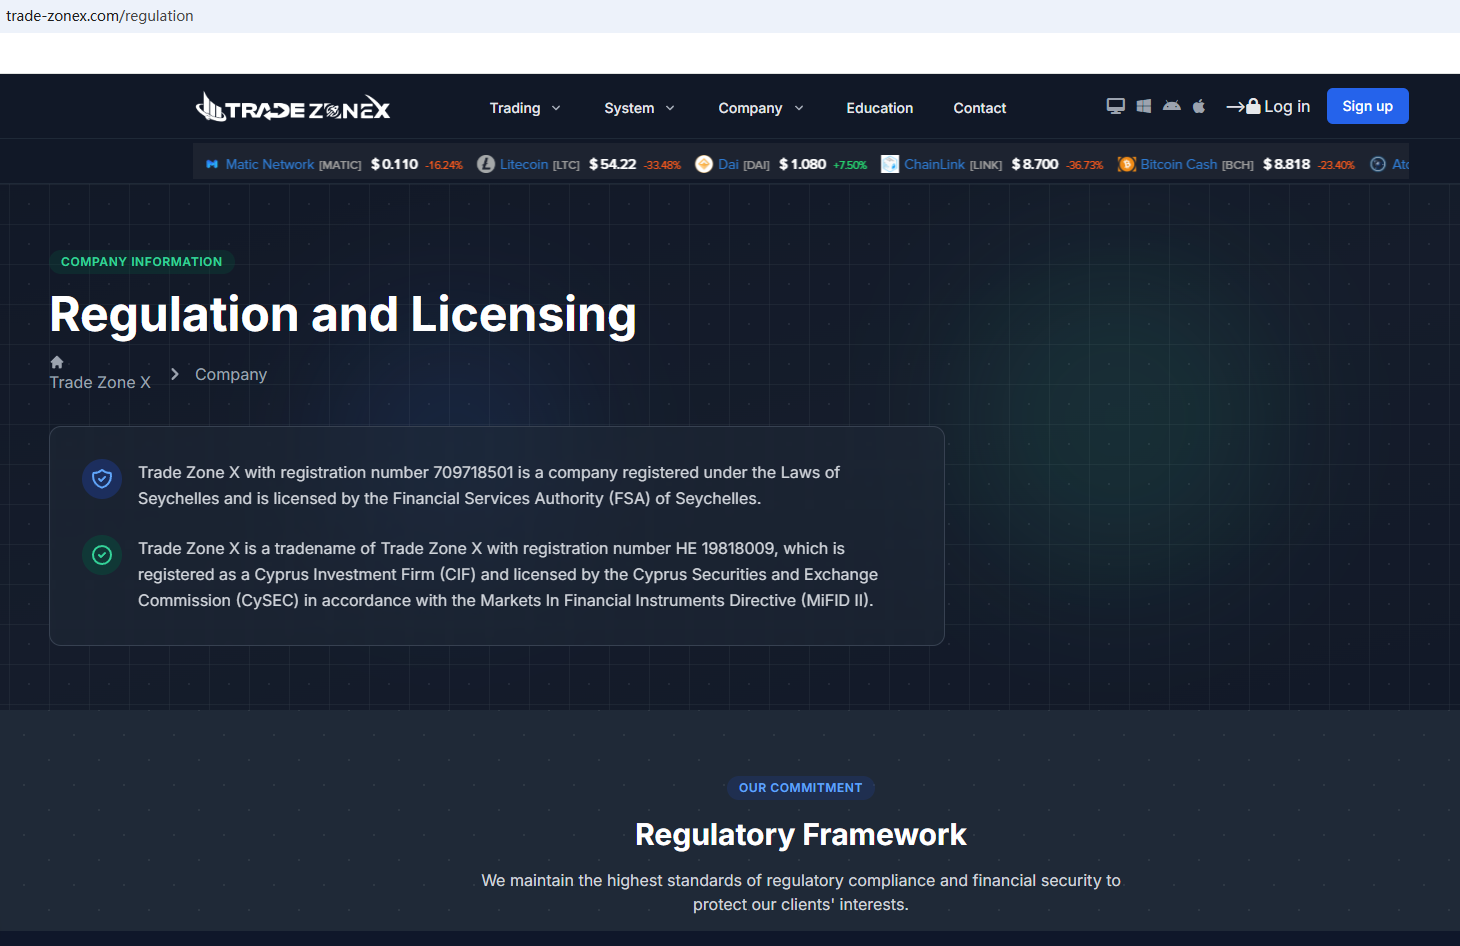Go to the Education page
Image resolution: width=1460 pixels, height=946 pixels.
click(879, 108)
